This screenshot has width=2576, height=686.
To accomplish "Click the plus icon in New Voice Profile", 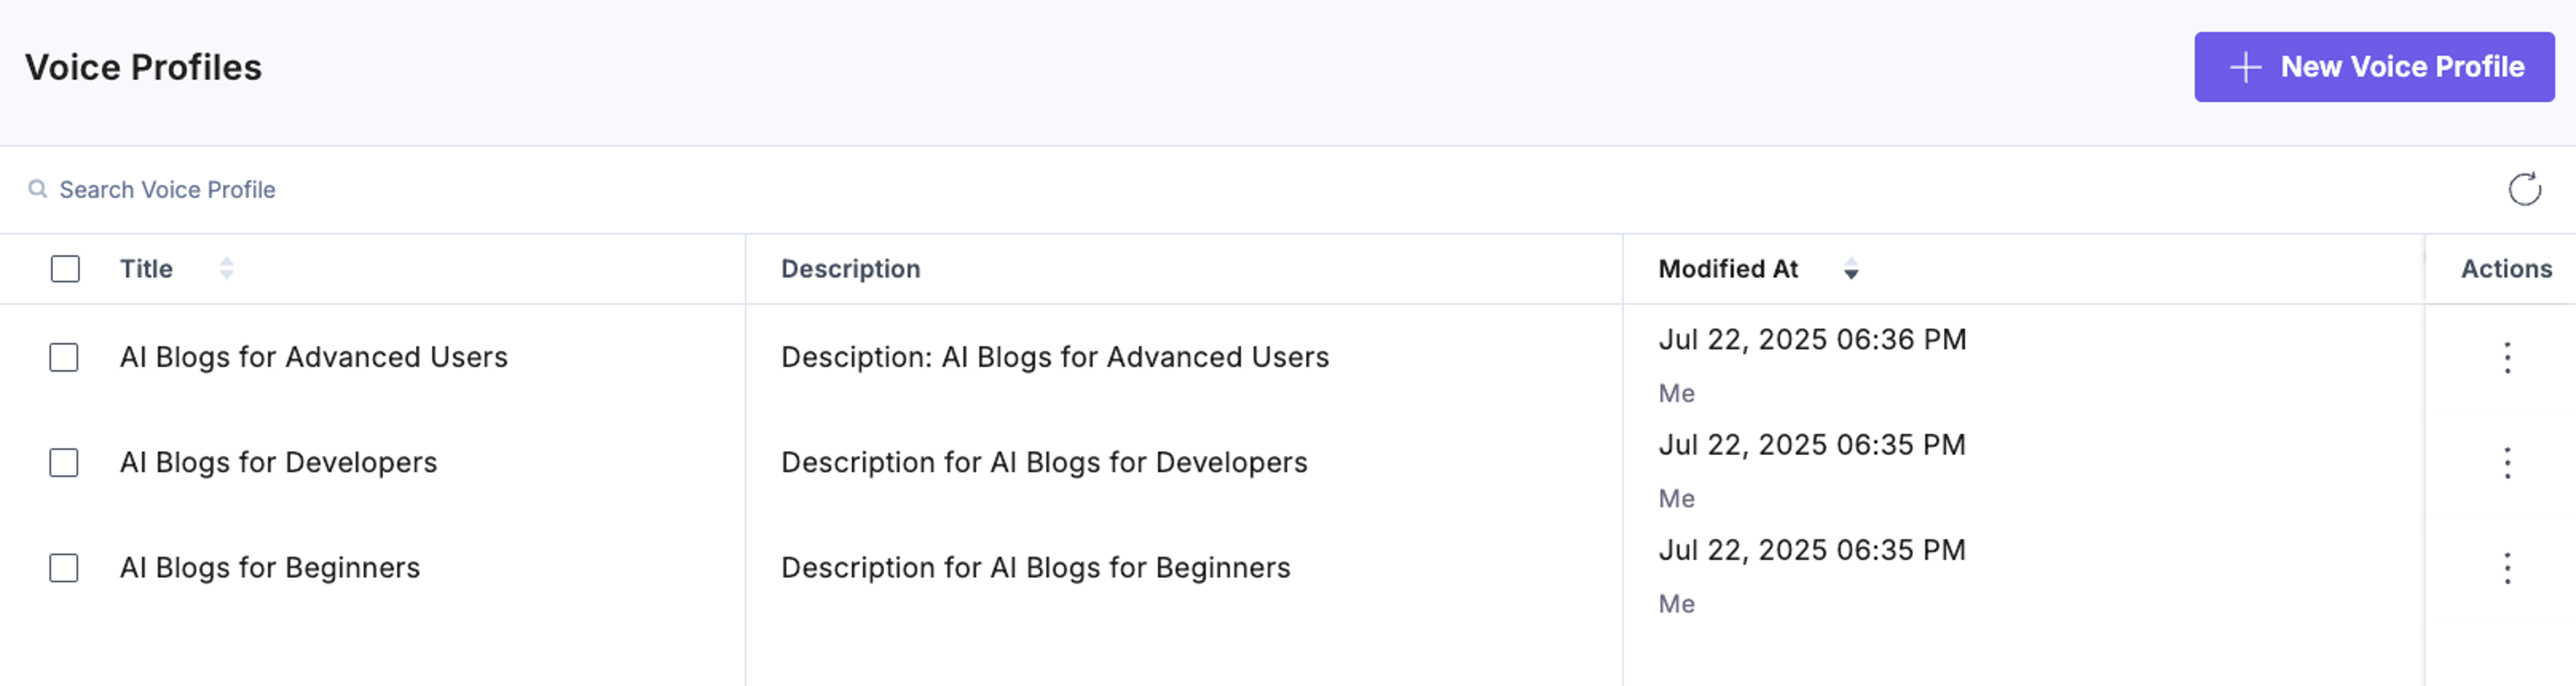I will click(2245, 67).
